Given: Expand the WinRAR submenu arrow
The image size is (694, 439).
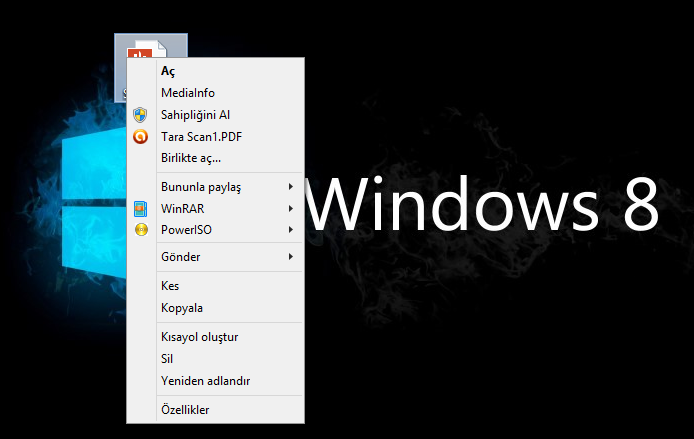Looking at the screenshot, I should point(291,208).
